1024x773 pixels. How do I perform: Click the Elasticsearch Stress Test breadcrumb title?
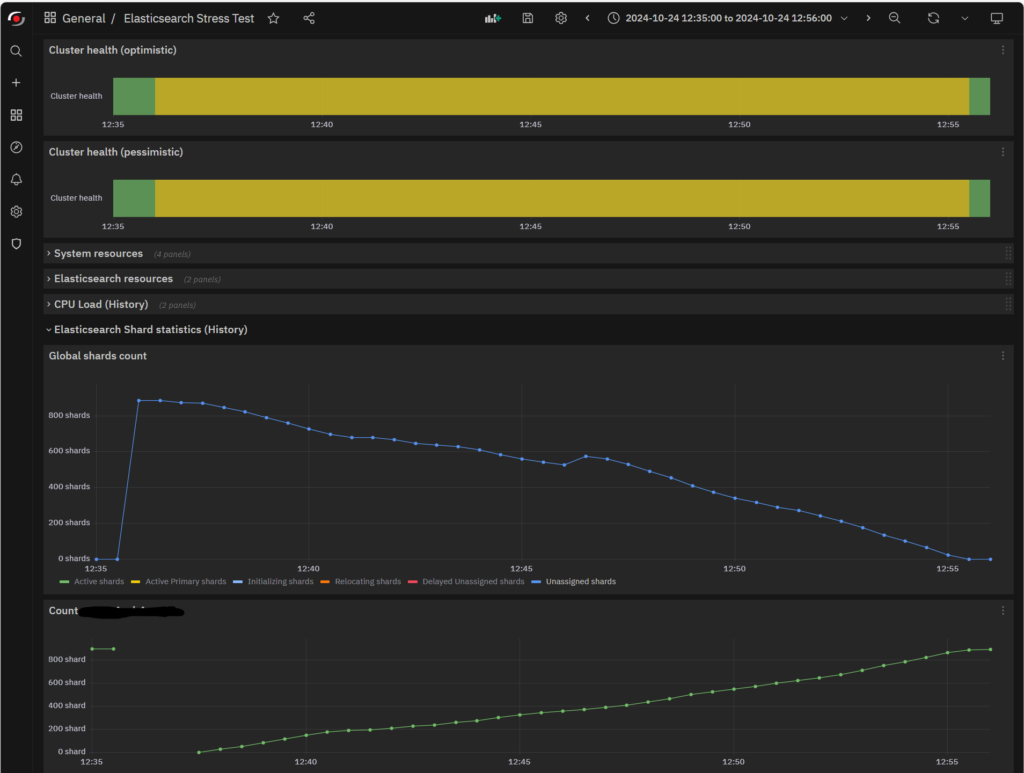(x=189, y=18)
